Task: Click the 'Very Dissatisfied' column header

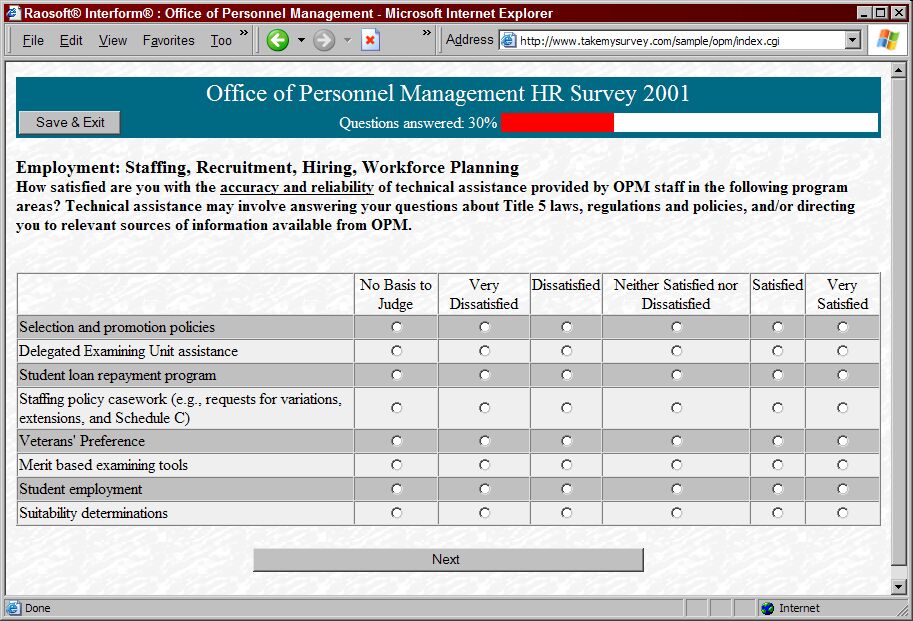Action: click(484, 294)
